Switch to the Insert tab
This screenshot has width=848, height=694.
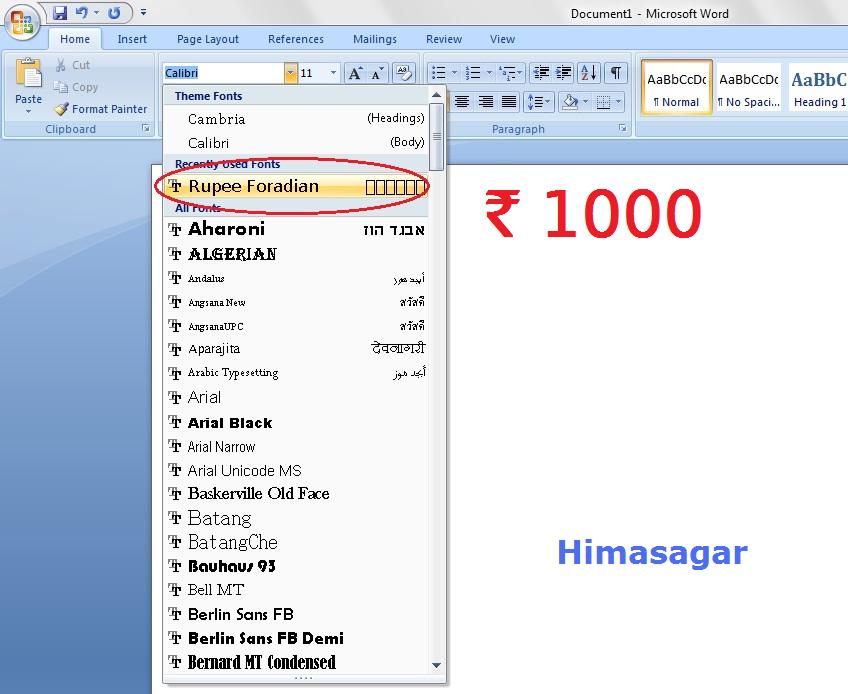(132, 39)
